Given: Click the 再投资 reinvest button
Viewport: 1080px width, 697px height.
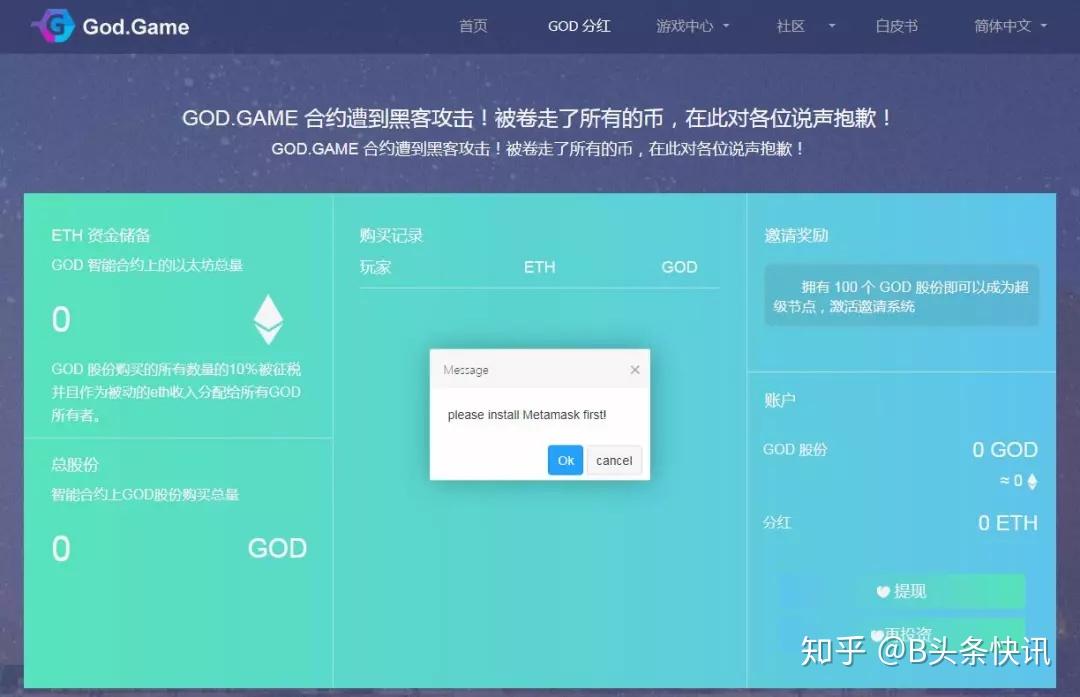Looking at the screenshot, I should pyautogui.click(x=902, y=633).
